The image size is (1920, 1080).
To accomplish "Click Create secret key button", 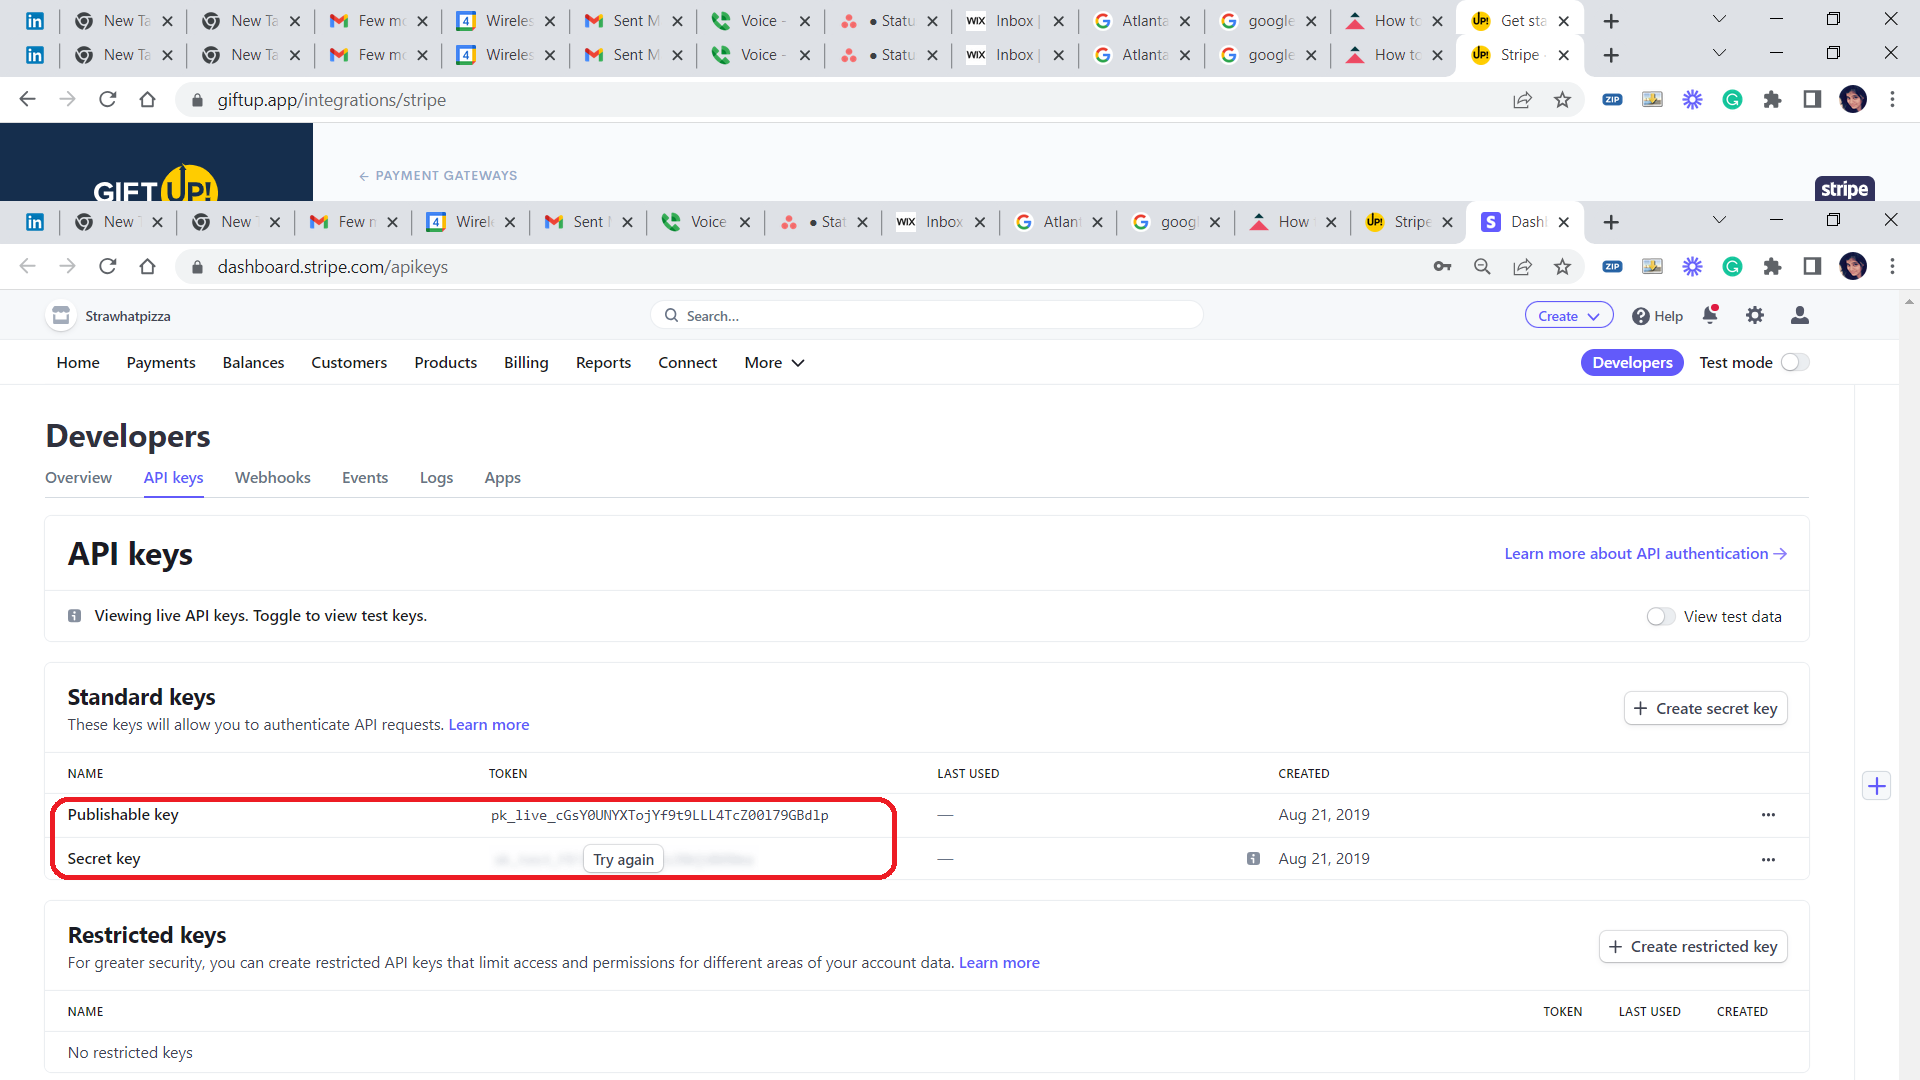I will point(1705,709).
